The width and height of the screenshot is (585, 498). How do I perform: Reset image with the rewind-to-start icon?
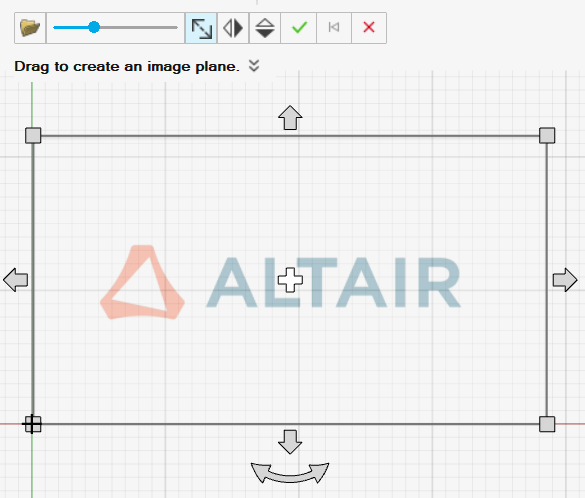[x=334, y=28]
